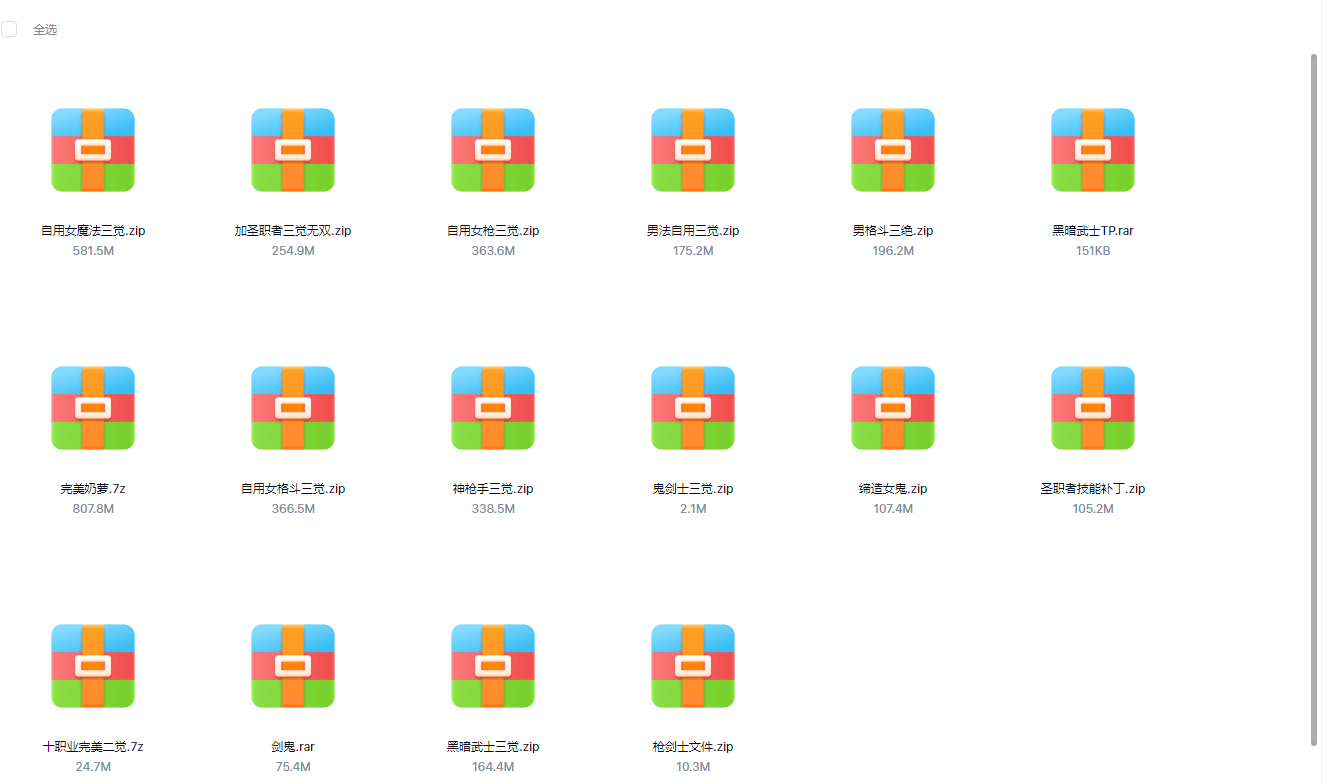Open the 完美奶萝.7z file icon
This screenshot has height=784, width=1342.
click(93, 406)
